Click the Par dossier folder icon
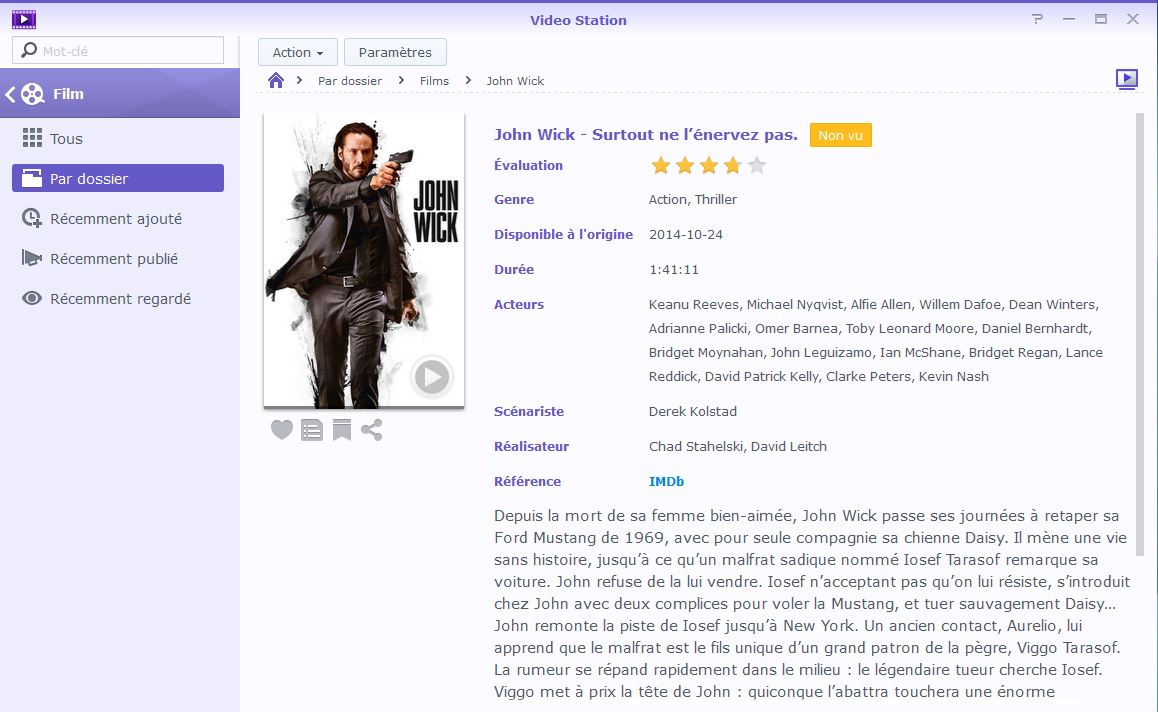The width and height of the screenshot is (1158, 712). tap(32, 178)
